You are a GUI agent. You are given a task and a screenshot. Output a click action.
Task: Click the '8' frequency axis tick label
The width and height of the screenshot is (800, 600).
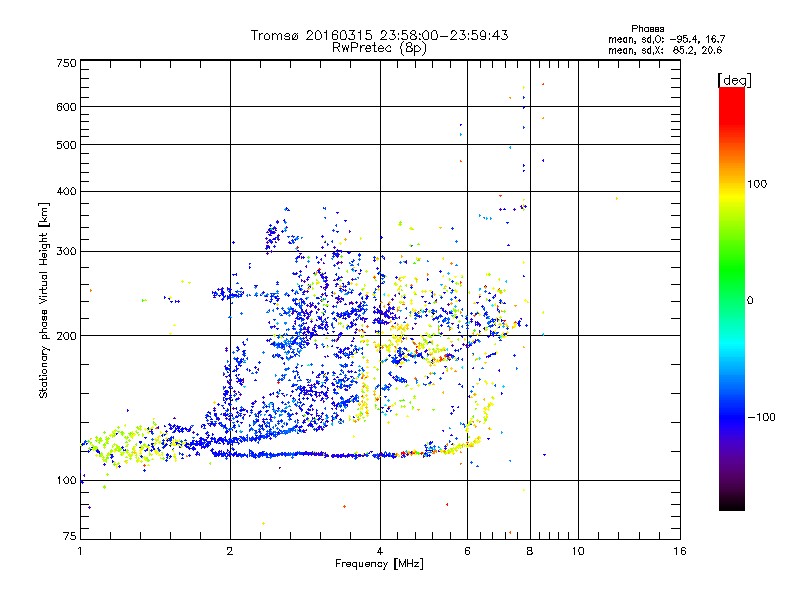[530, 551]
